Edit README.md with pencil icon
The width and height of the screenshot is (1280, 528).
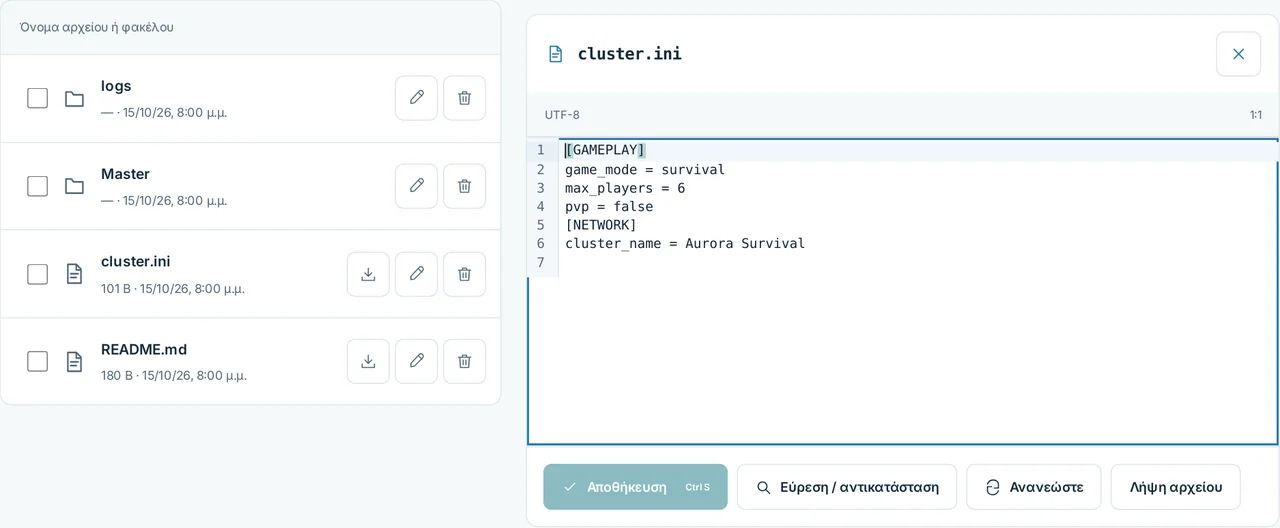[416, 361]
